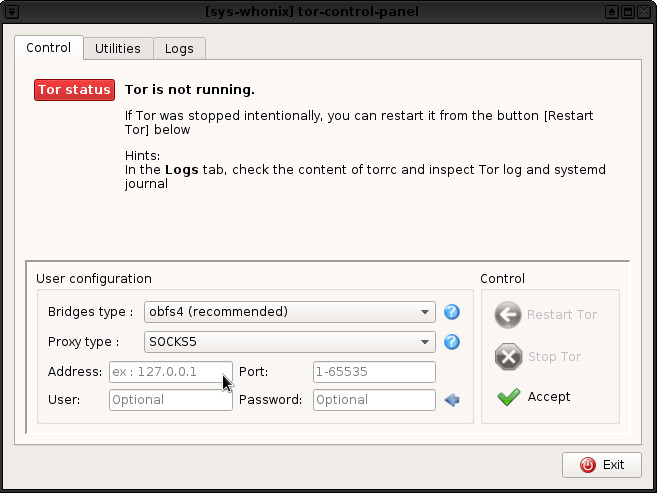Image resolution: width=657 pixels, height=493 pixels.
Task: Open the Bridges type dropdown
Action: pos(290,312)
